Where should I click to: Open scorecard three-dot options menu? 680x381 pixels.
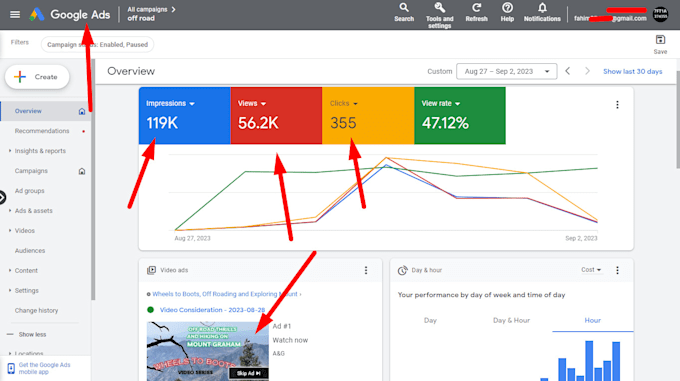(x=617, y=104)
